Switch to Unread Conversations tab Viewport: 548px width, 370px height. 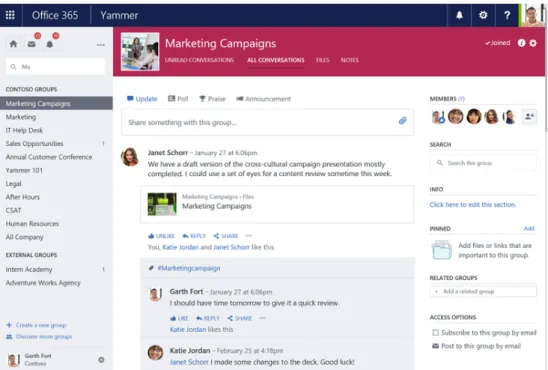[x=199, y=60]
